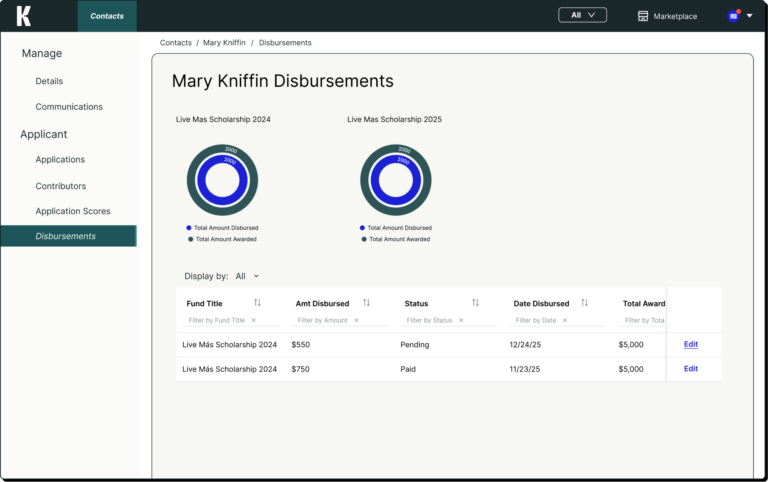This screenshot has width=768, height=482.
Task: Edit the $550 Pending disbursement
Action: [691, 344]
